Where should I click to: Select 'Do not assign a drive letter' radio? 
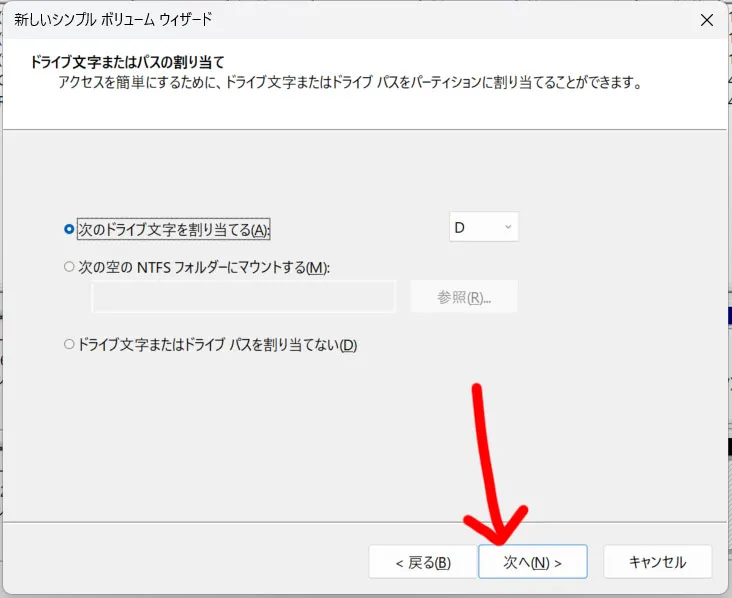coord(69,345)
